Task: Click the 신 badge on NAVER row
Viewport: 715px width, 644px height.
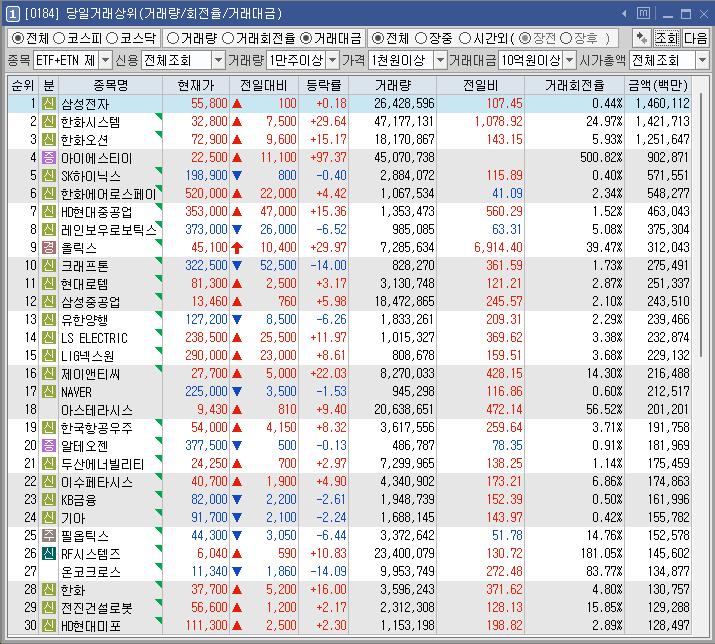Action: pos(49,391)
